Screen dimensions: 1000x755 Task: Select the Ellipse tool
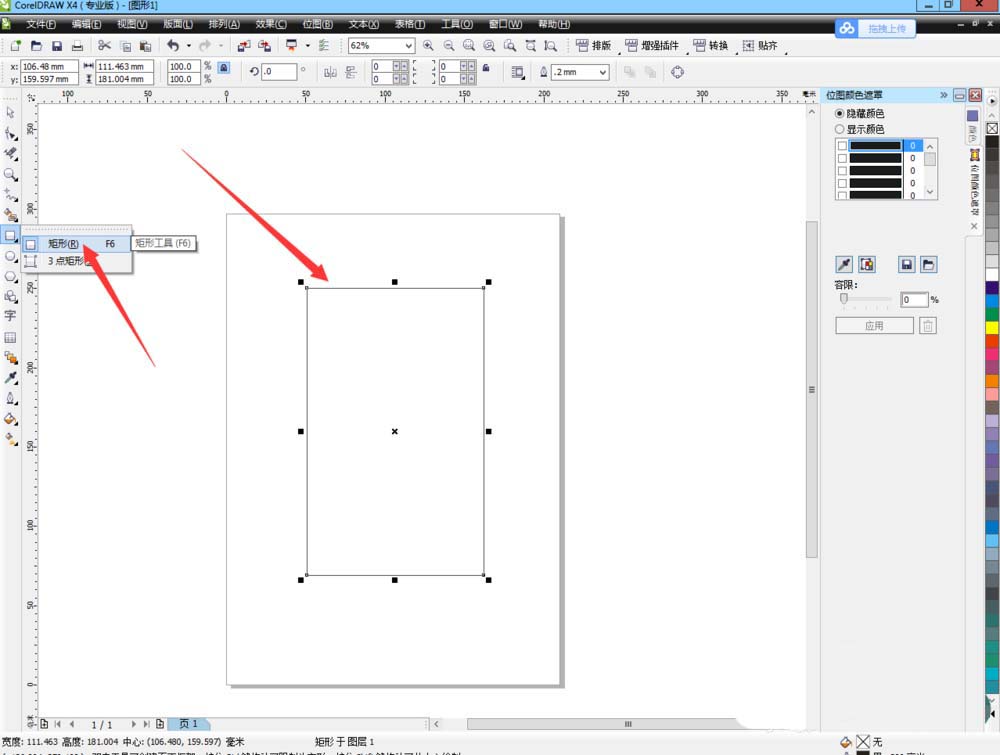(x=11, y=256)
